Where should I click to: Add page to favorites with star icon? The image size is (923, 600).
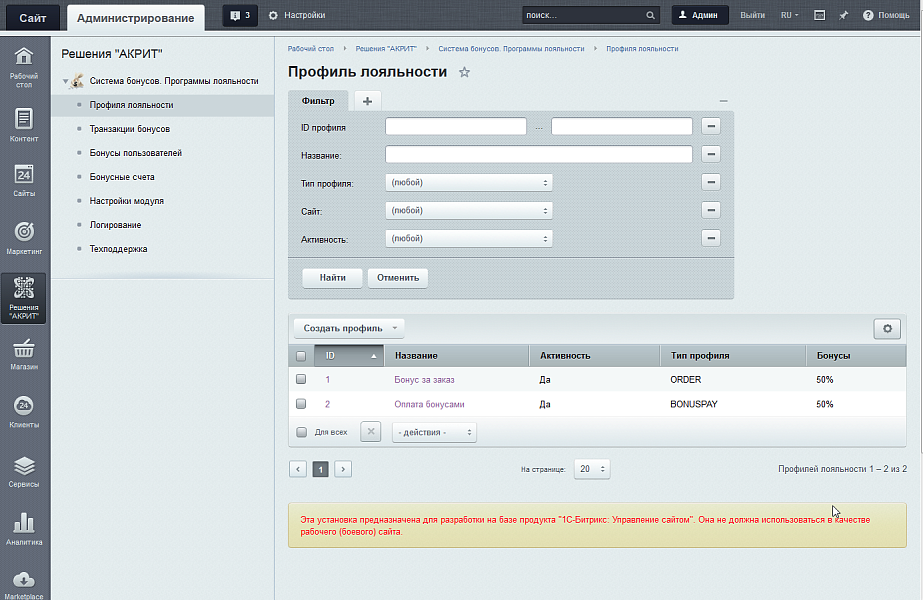[x=464, y=73]
